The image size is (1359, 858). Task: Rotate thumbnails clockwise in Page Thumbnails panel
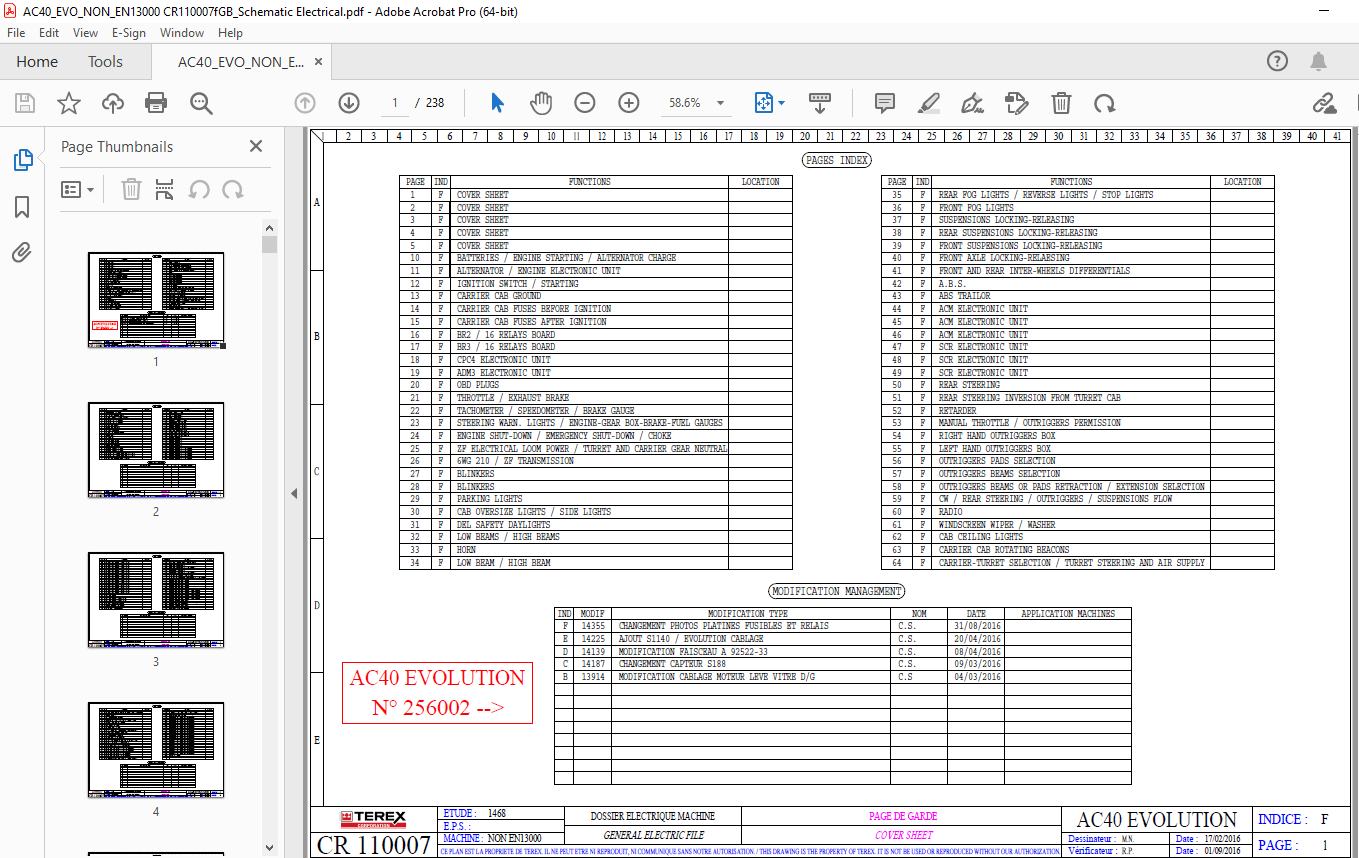coord(233,189)
